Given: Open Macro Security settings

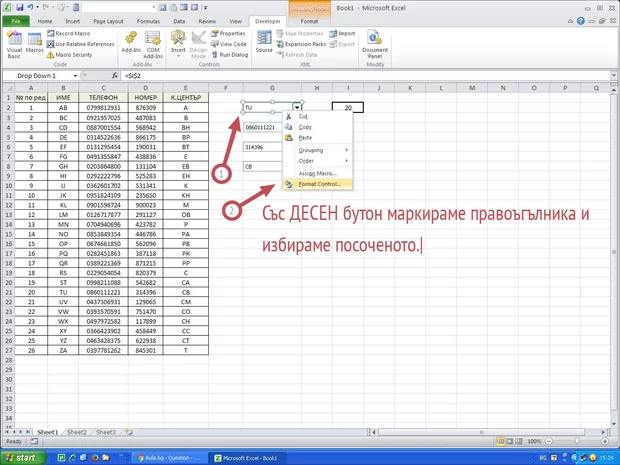Looking at the screenshot, I should pyautogui.click(x=70, y=55).
